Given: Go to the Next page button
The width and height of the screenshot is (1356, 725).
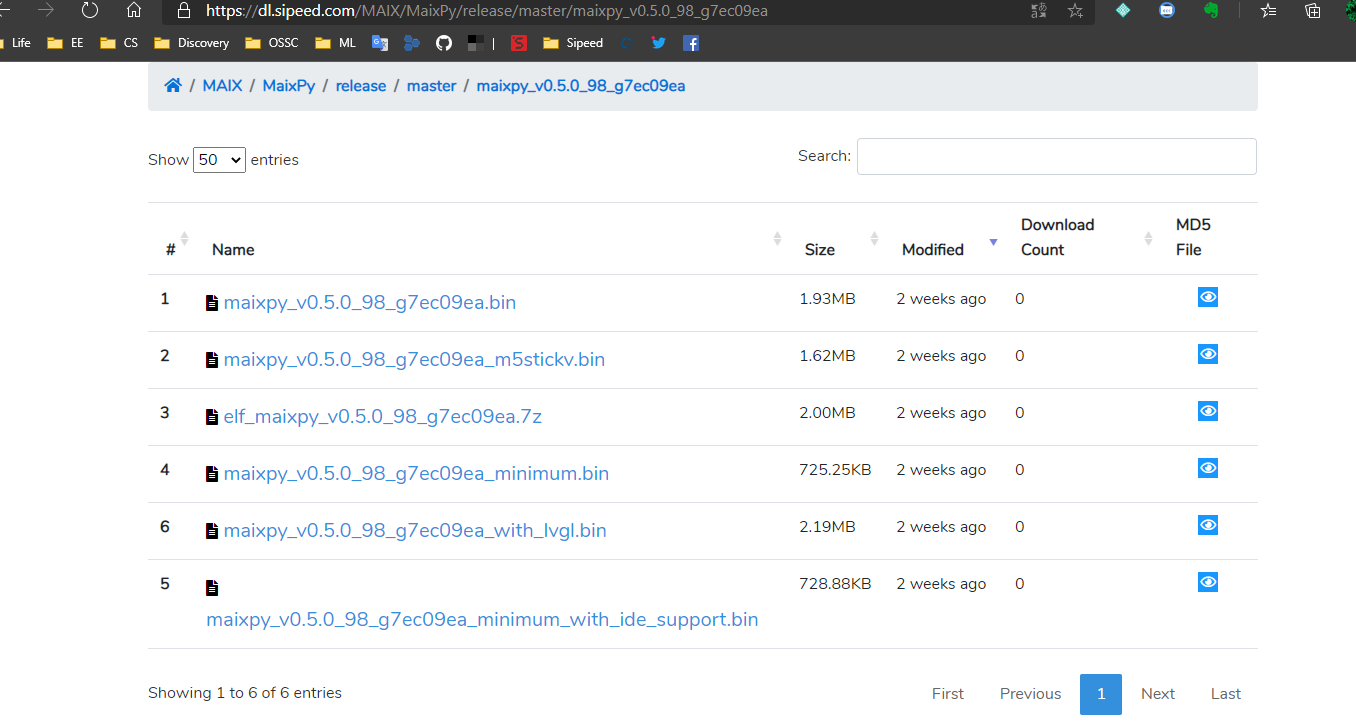Looking at the screenshot, I should pos(1157,694).
